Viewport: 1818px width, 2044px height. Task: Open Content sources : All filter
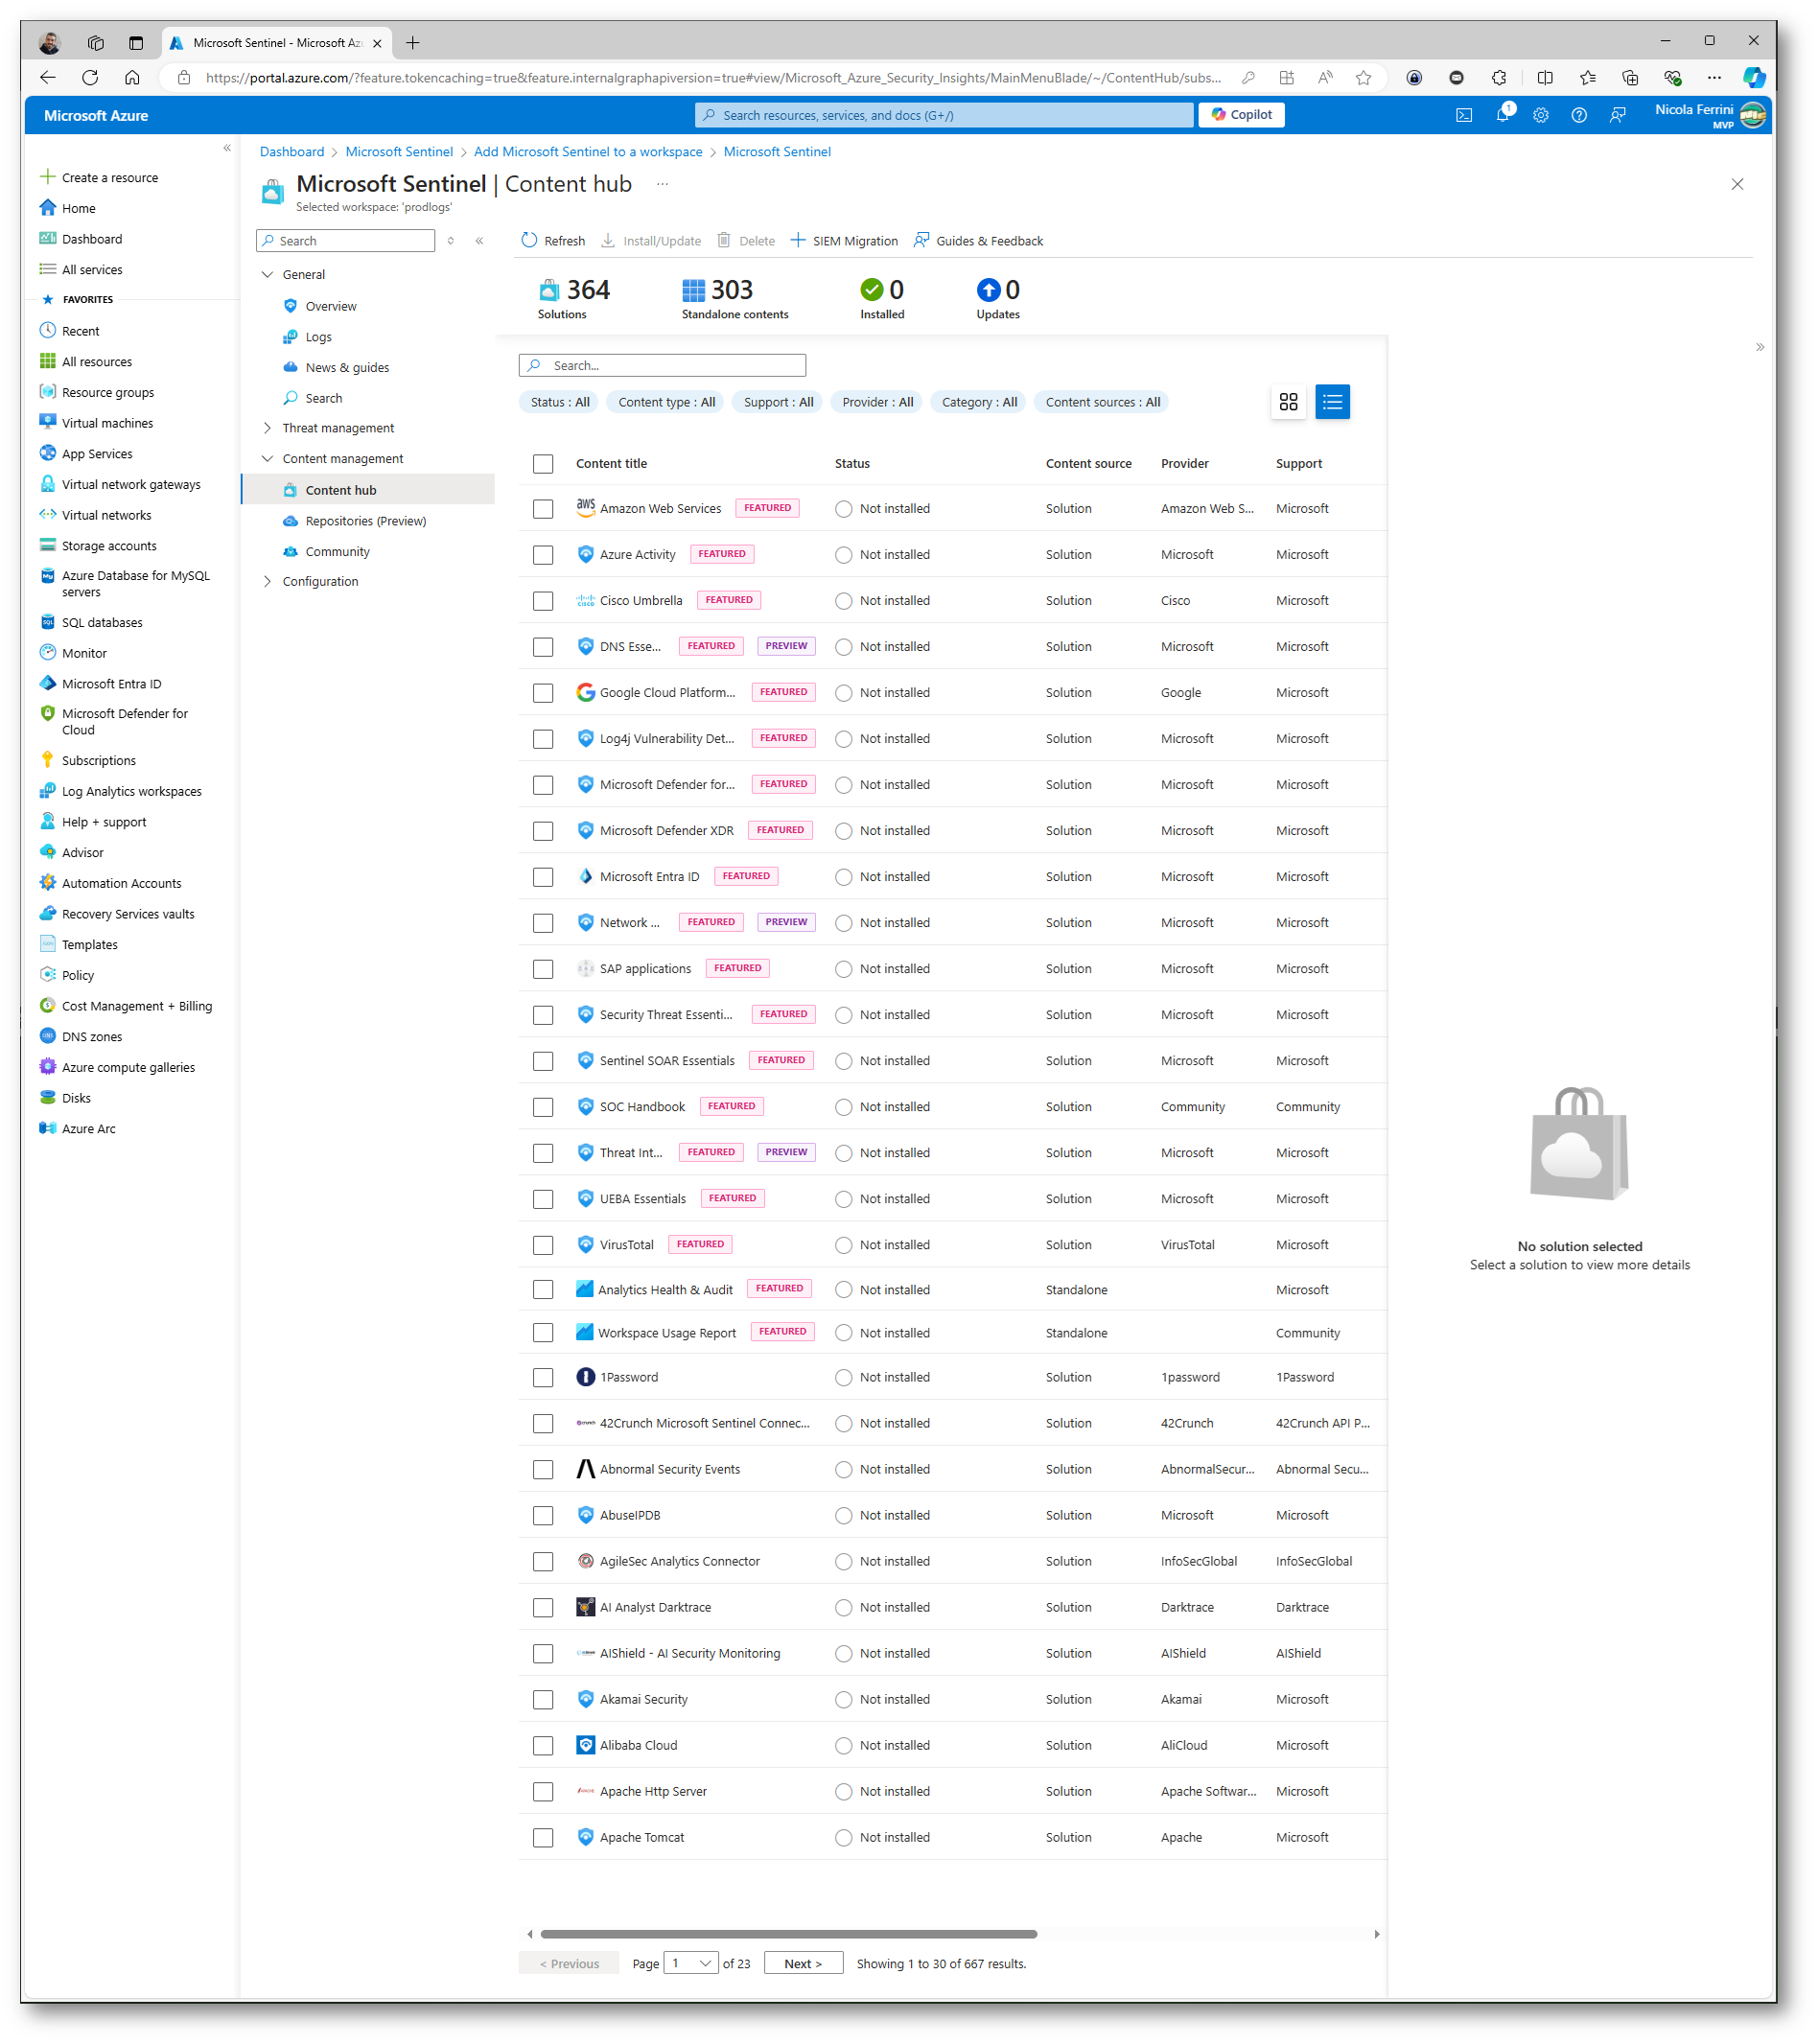[1102, 402]
